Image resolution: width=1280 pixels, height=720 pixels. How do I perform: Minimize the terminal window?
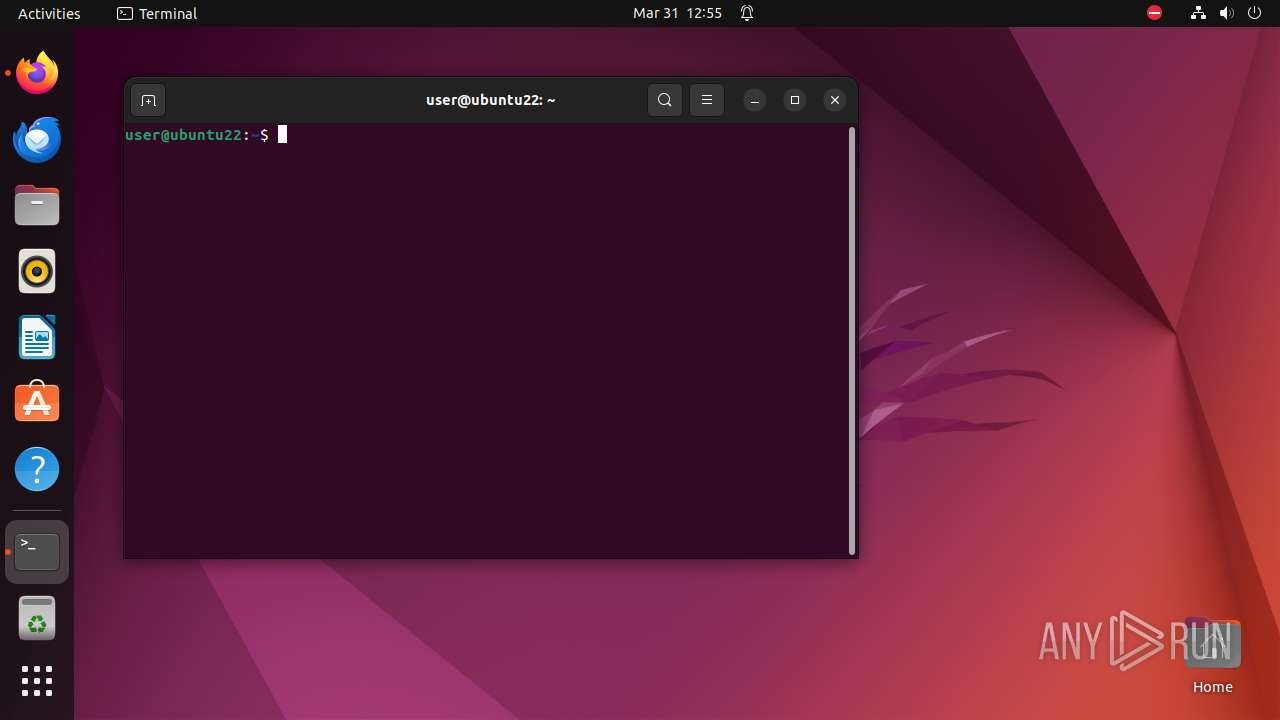(x=755, y=100)
